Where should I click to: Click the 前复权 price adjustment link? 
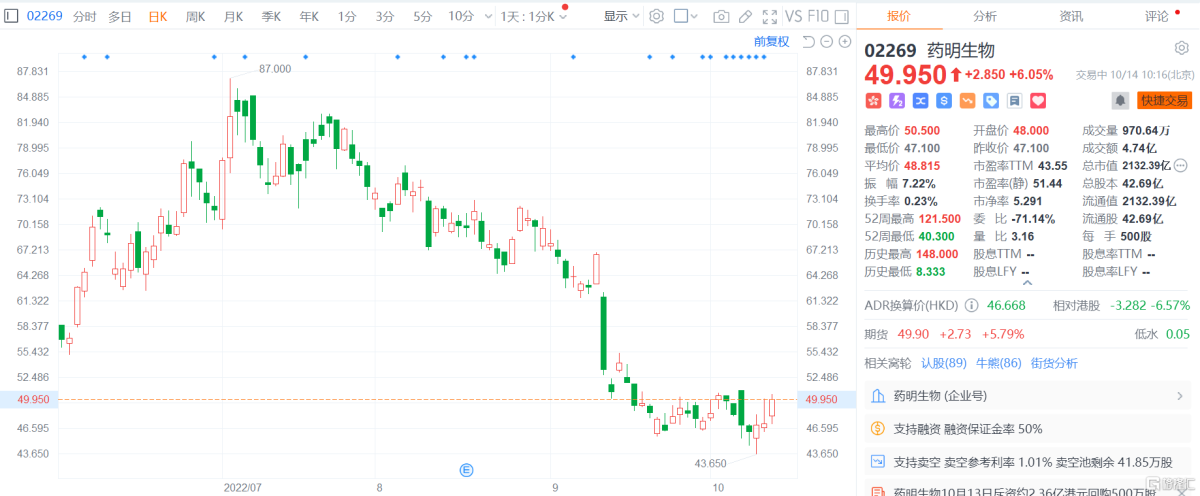(x=771, y=41)
